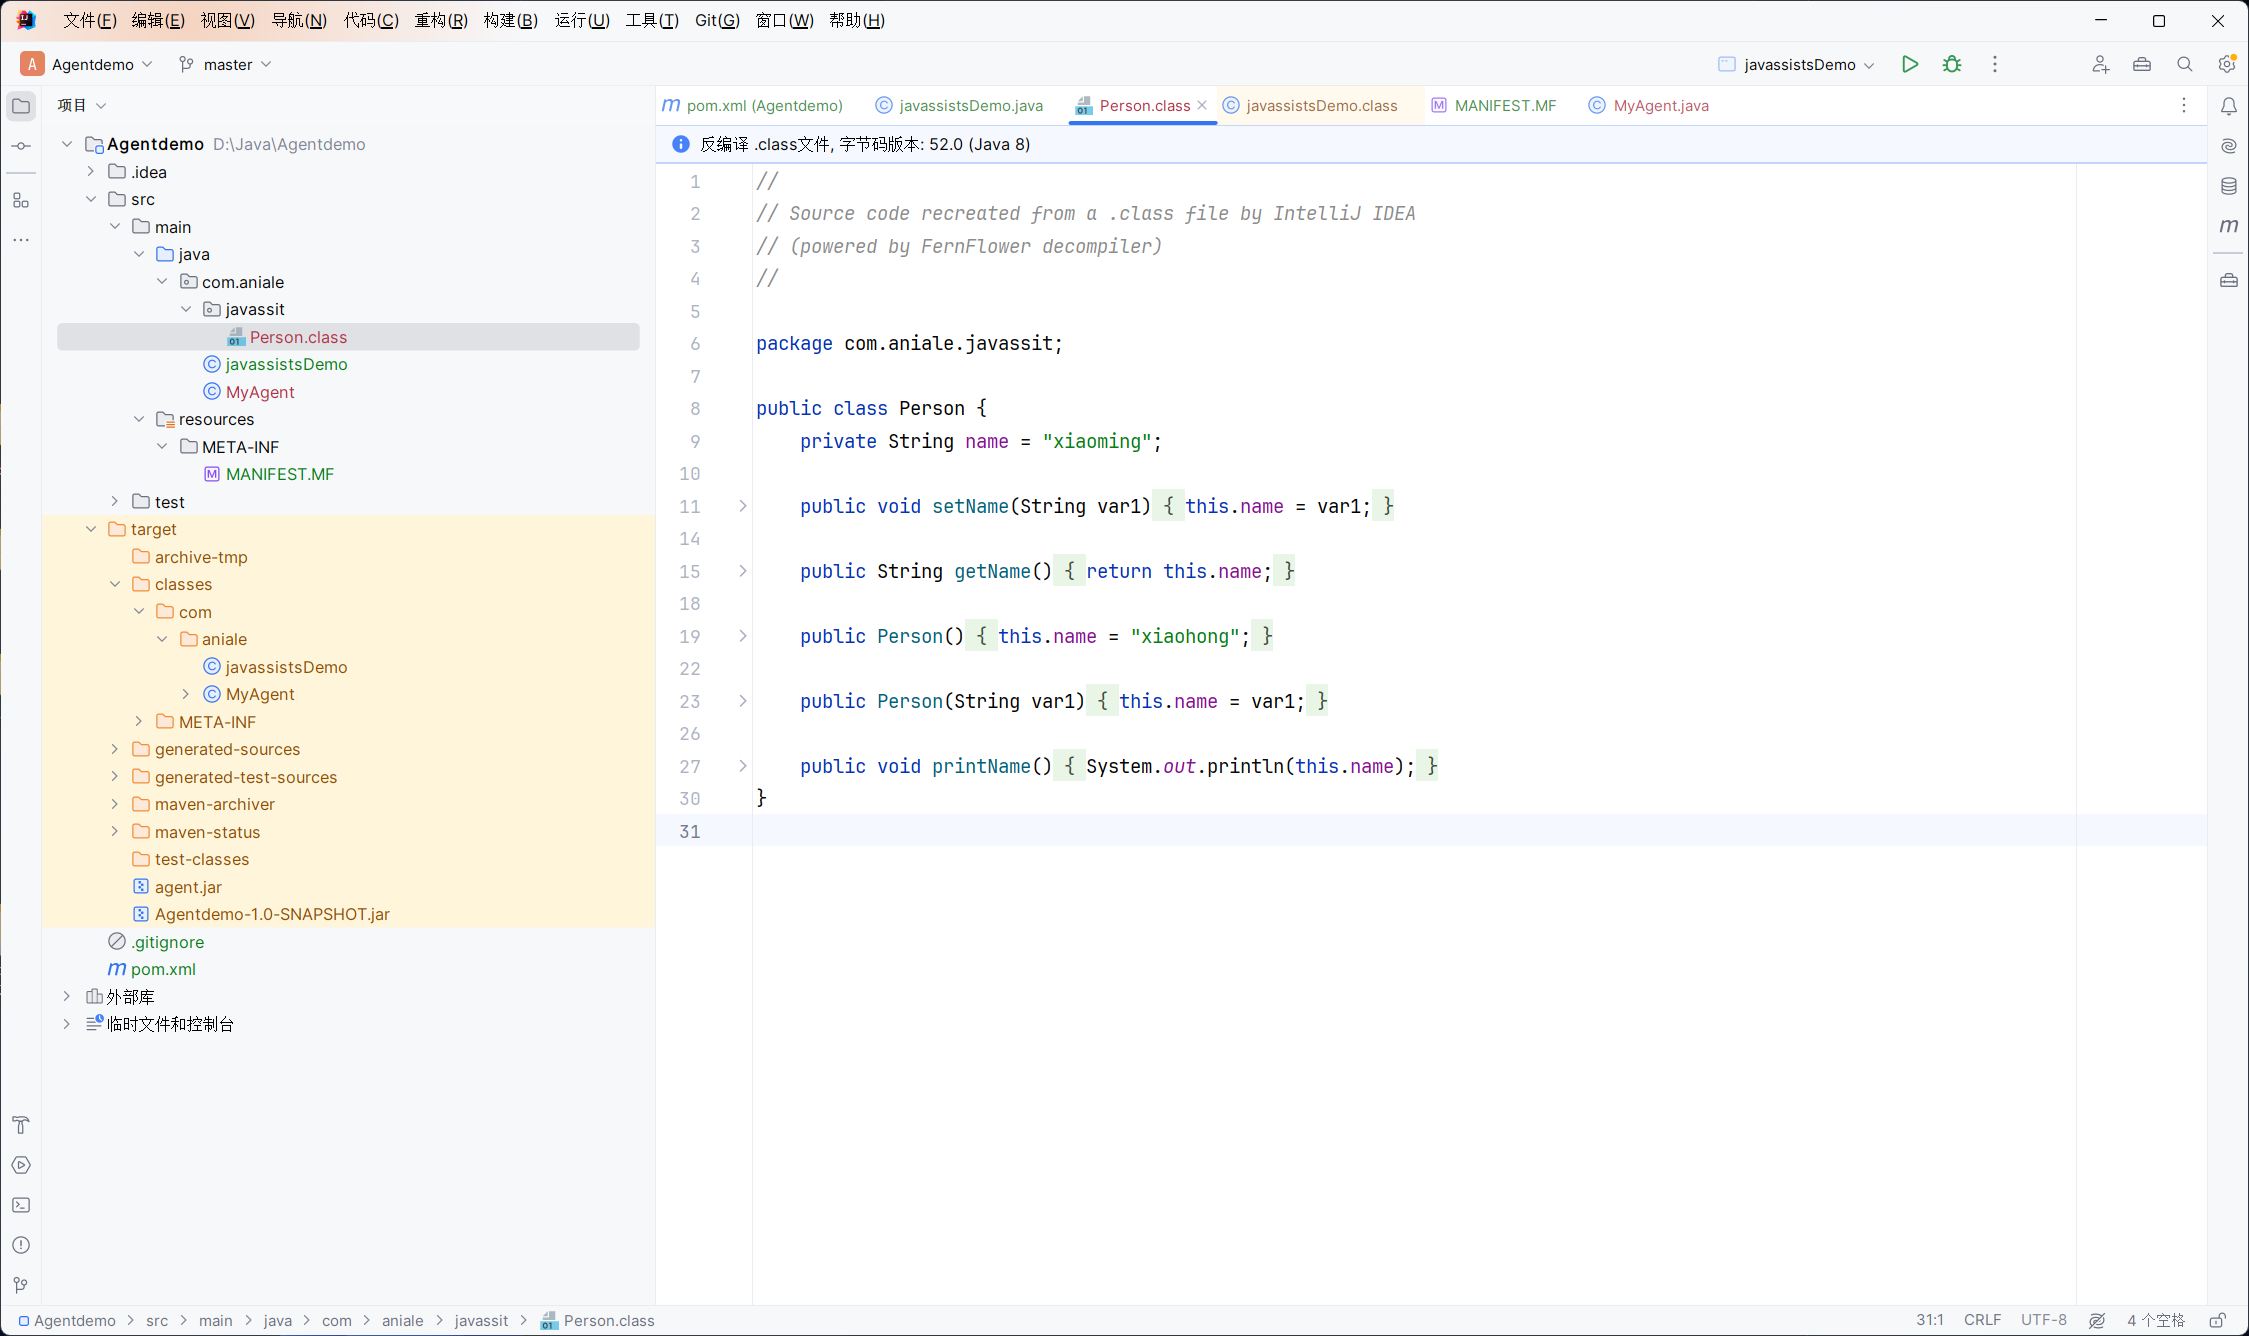Image resolution: width=2249 pixels, height=1336 pixels.
Task: Select Agentdemo-1.0-SNAPSHOT.jar file
Action: 272,914
